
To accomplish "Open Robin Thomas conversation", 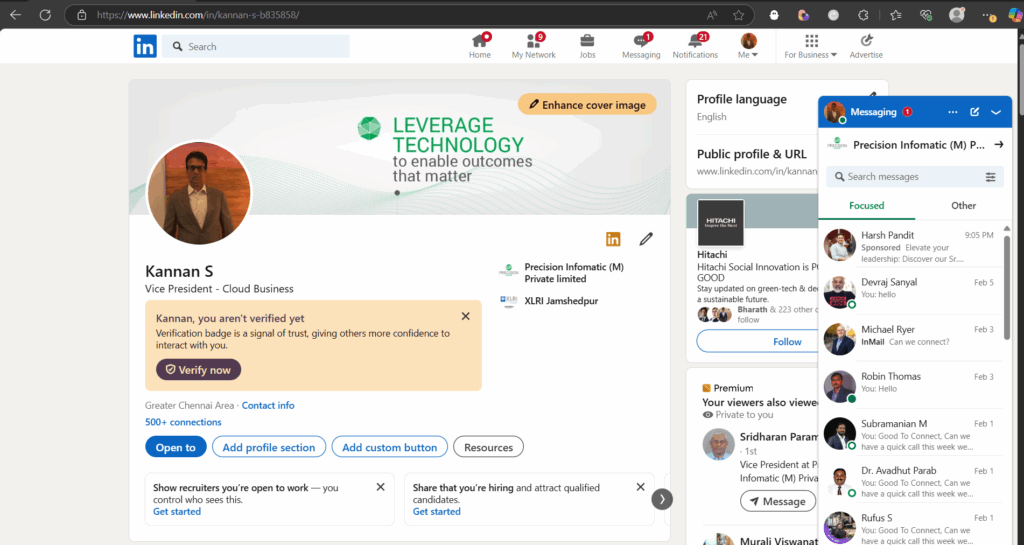I will click(x=910, y=385).
